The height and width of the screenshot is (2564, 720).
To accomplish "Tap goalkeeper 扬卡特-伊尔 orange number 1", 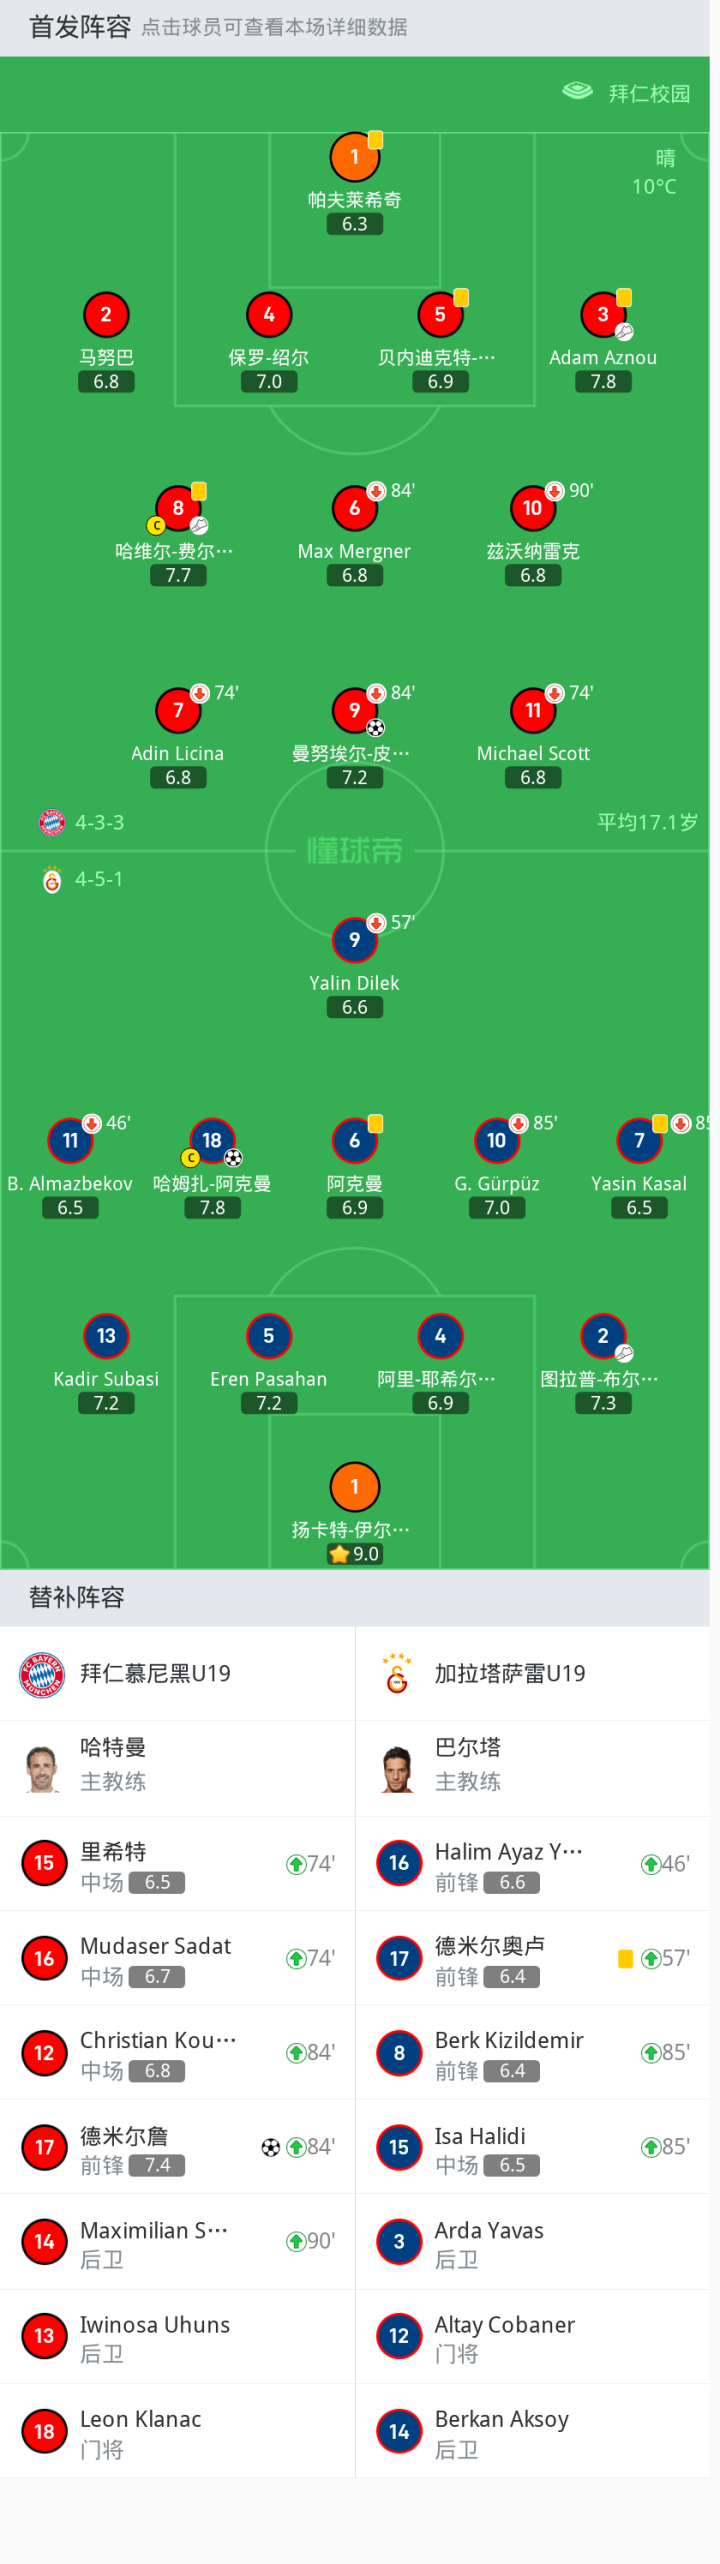I will pyautogui.click(x=354, y=1487).
